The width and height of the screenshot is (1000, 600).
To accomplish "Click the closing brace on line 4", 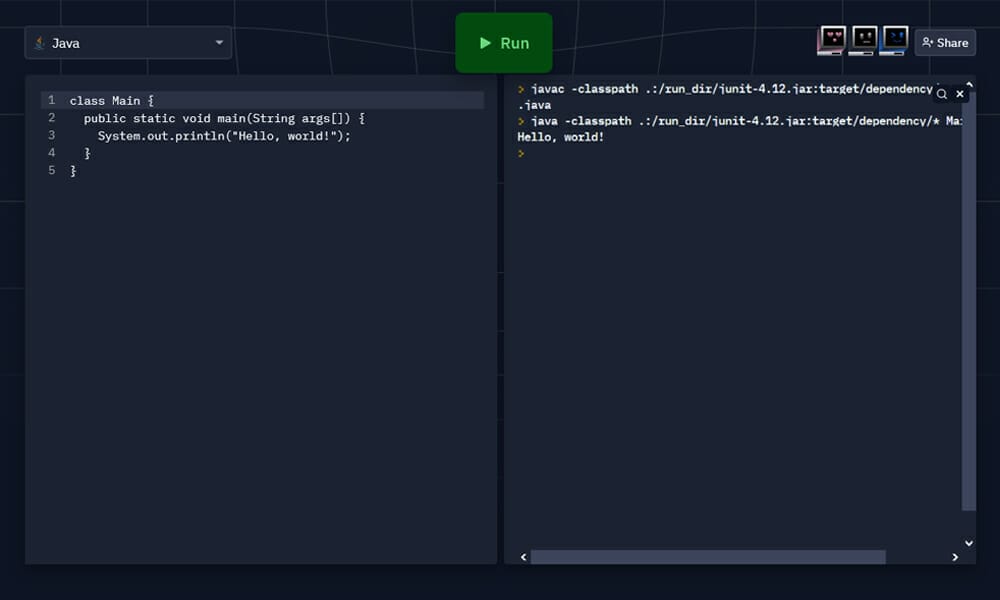I will tap(87, 153).
